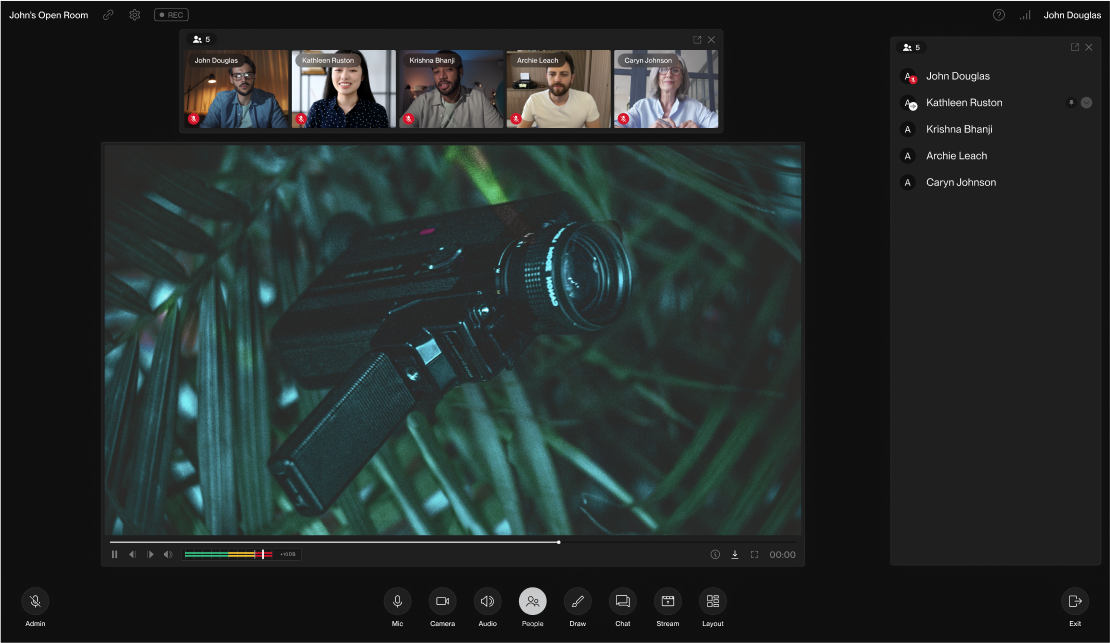Expand Kathleen Ruston's options chevron
Screen dimensions: 1110x643
(x=1086, y=103)
